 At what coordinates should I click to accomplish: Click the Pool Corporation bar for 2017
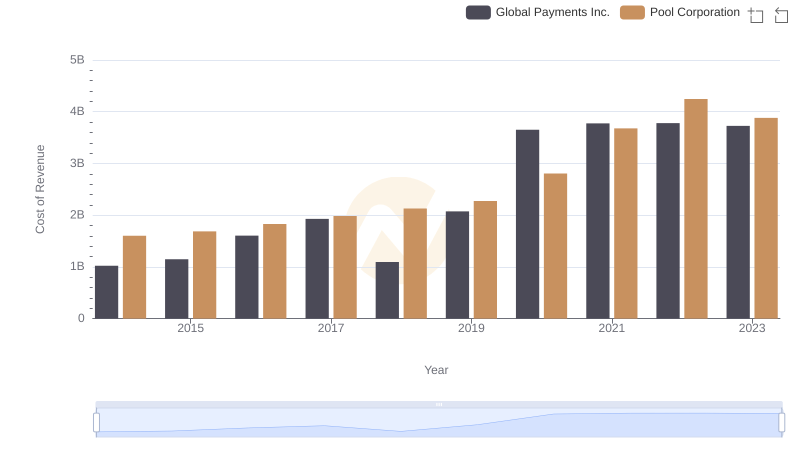(345, 267)
